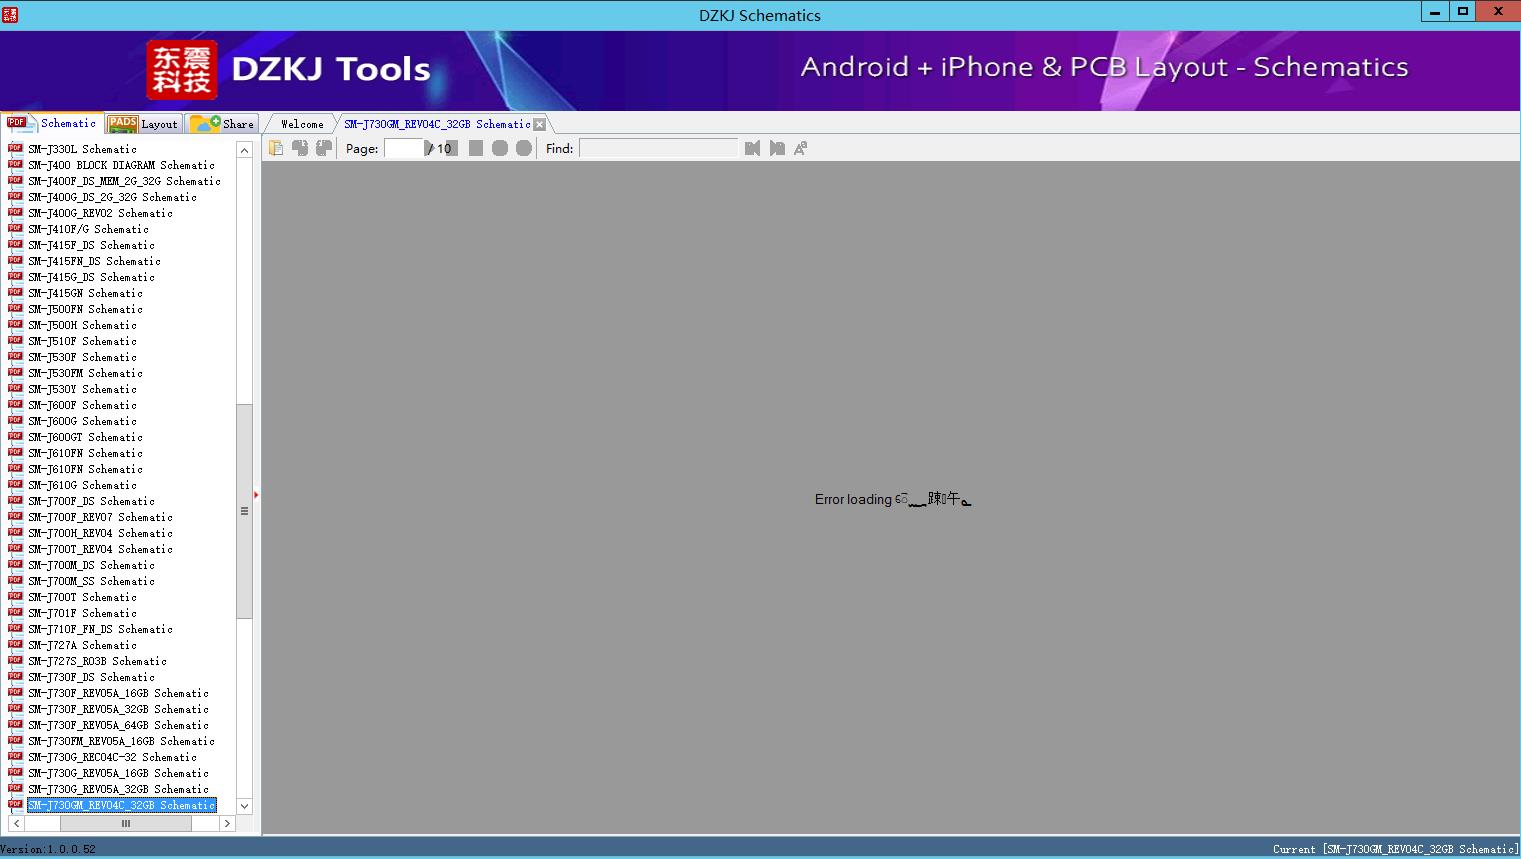Viewport: 1521px width, 859px height.
Task: Select SM-J415FN_DS Schematic
Action: point(95,261)
